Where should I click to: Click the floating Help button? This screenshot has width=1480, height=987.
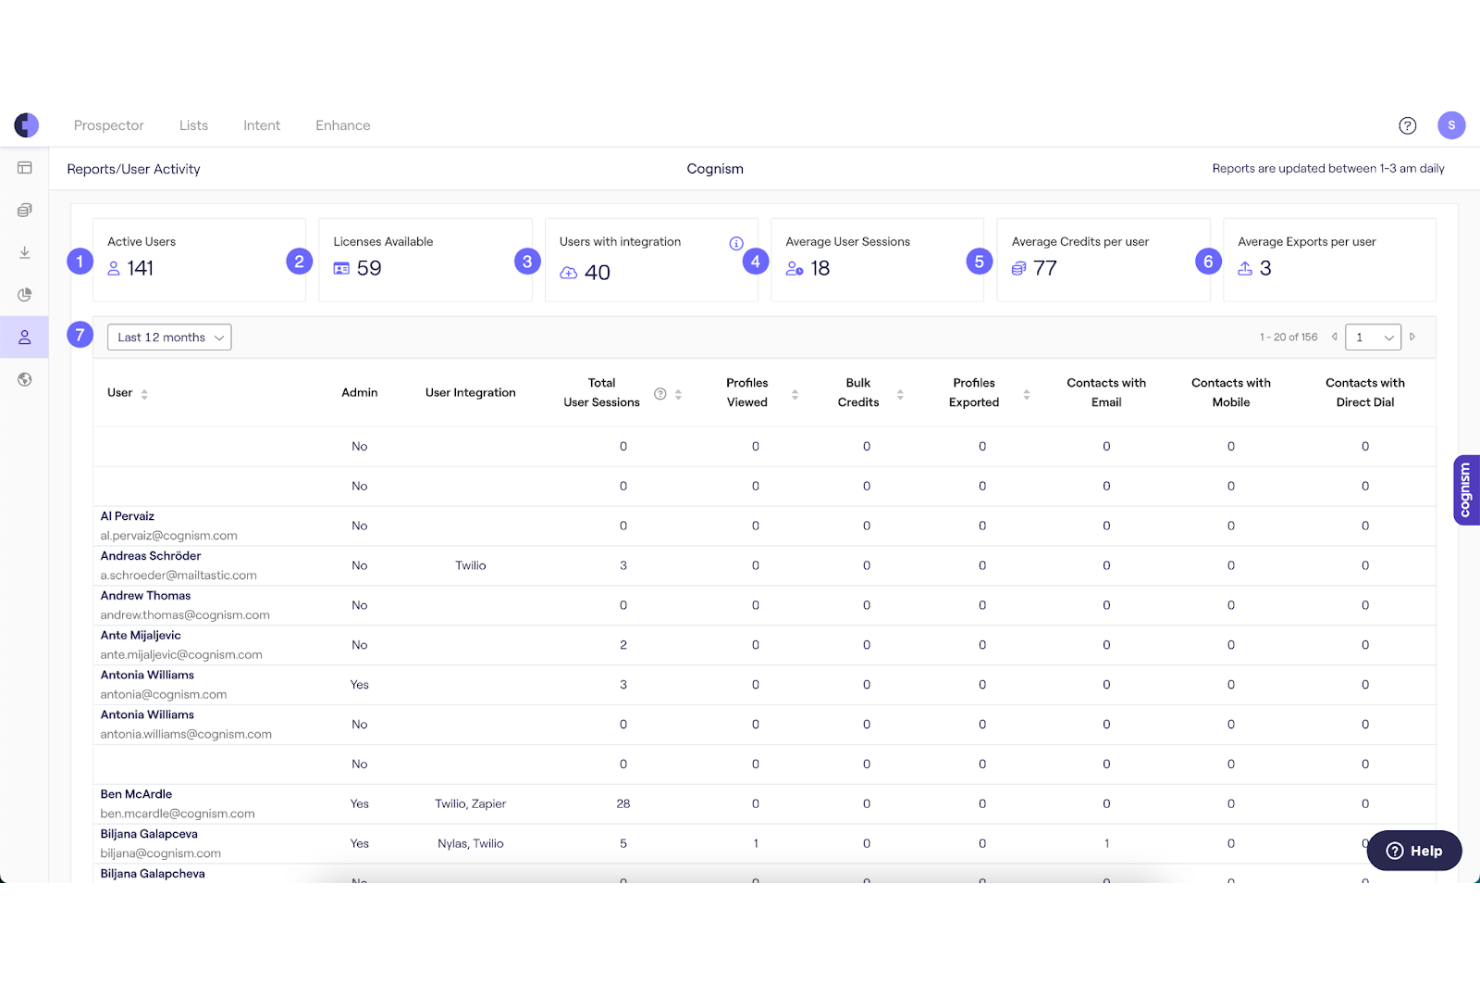(1414, 850)
